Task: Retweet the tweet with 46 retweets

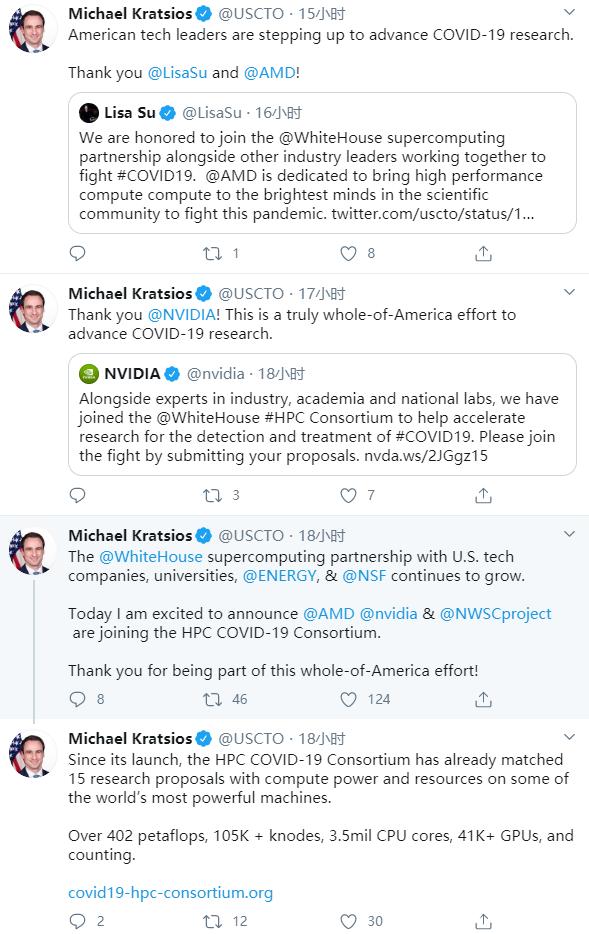Action: click(213, 699)
